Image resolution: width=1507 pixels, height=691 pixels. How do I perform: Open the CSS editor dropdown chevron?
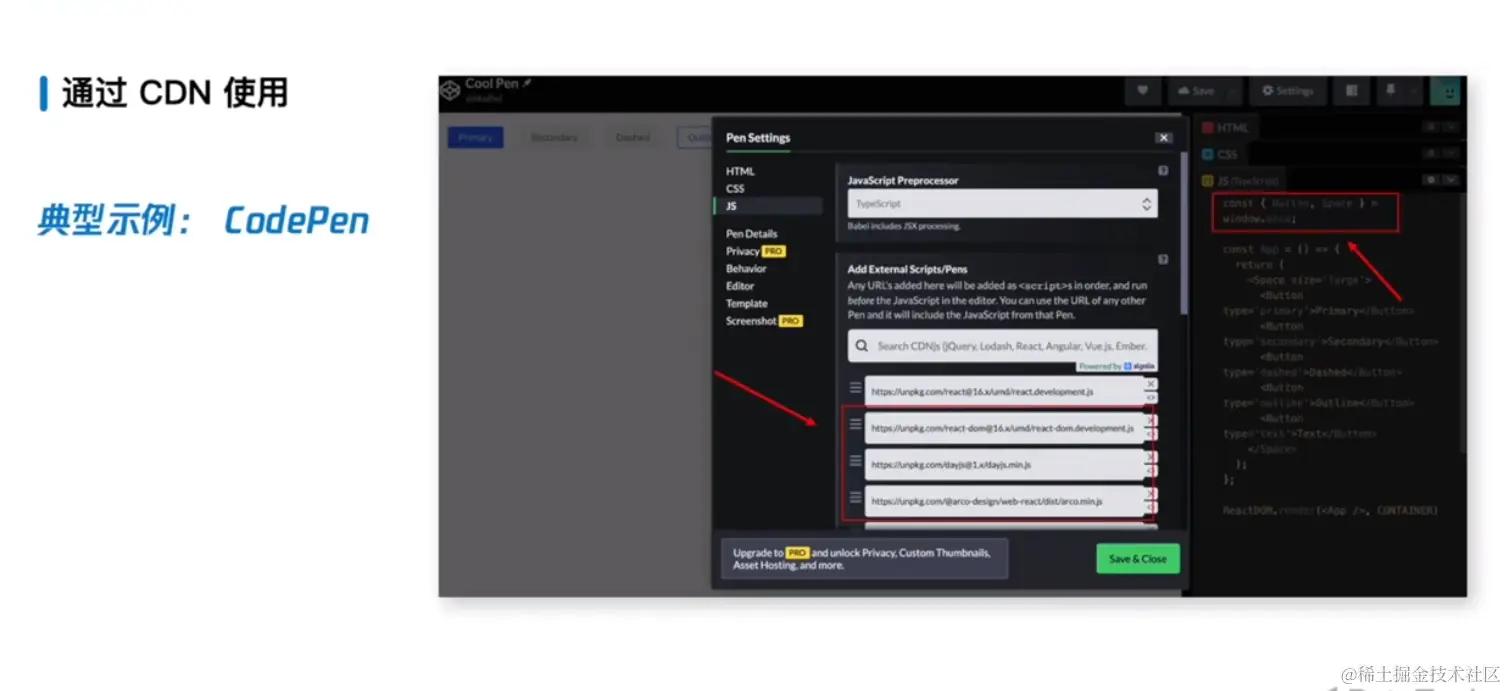(x=1450, y=154)
